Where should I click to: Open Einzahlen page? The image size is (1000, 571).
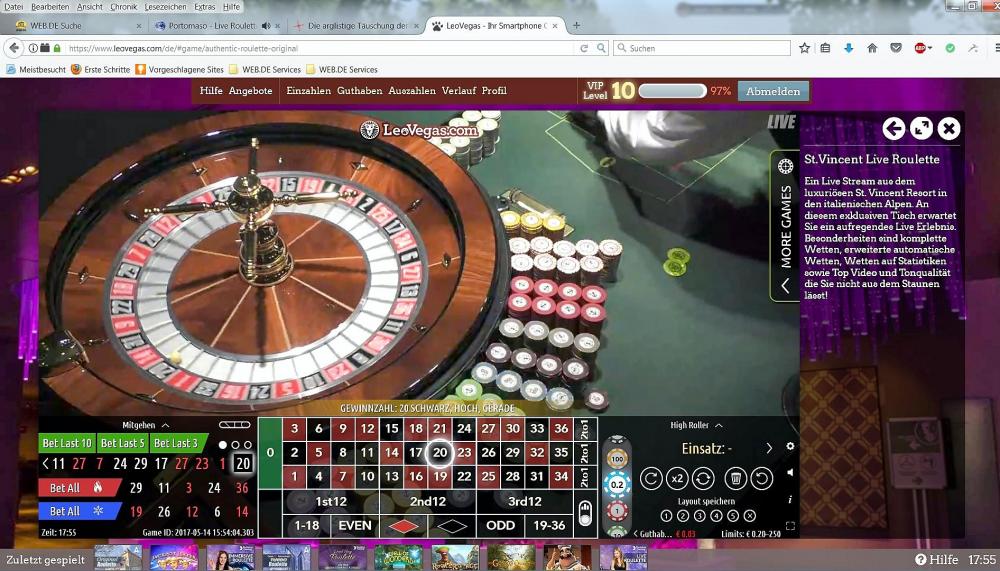coord(309,91)
